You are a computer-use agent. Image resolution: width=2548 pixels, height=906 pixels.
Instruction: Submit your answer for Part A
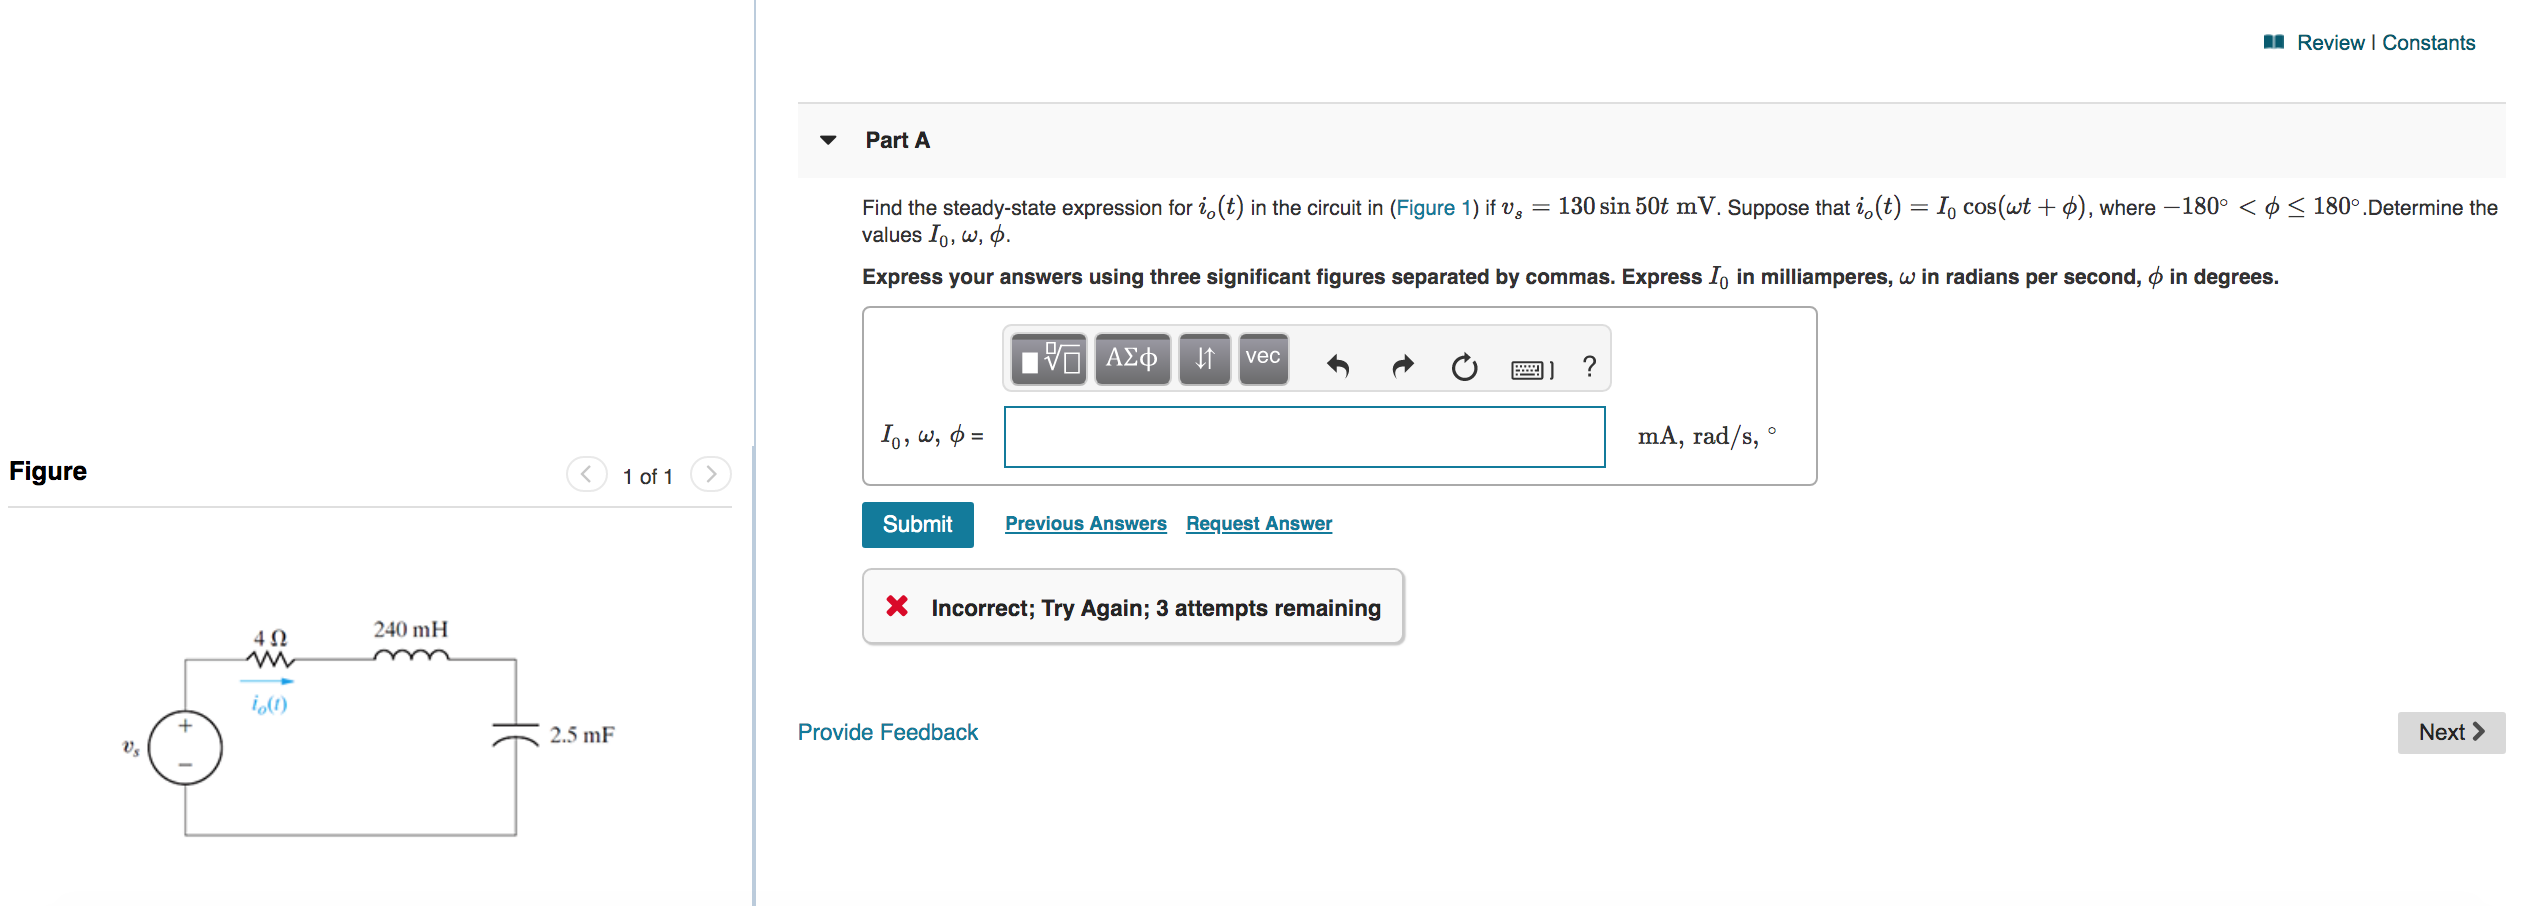click(x=916, y=524)
